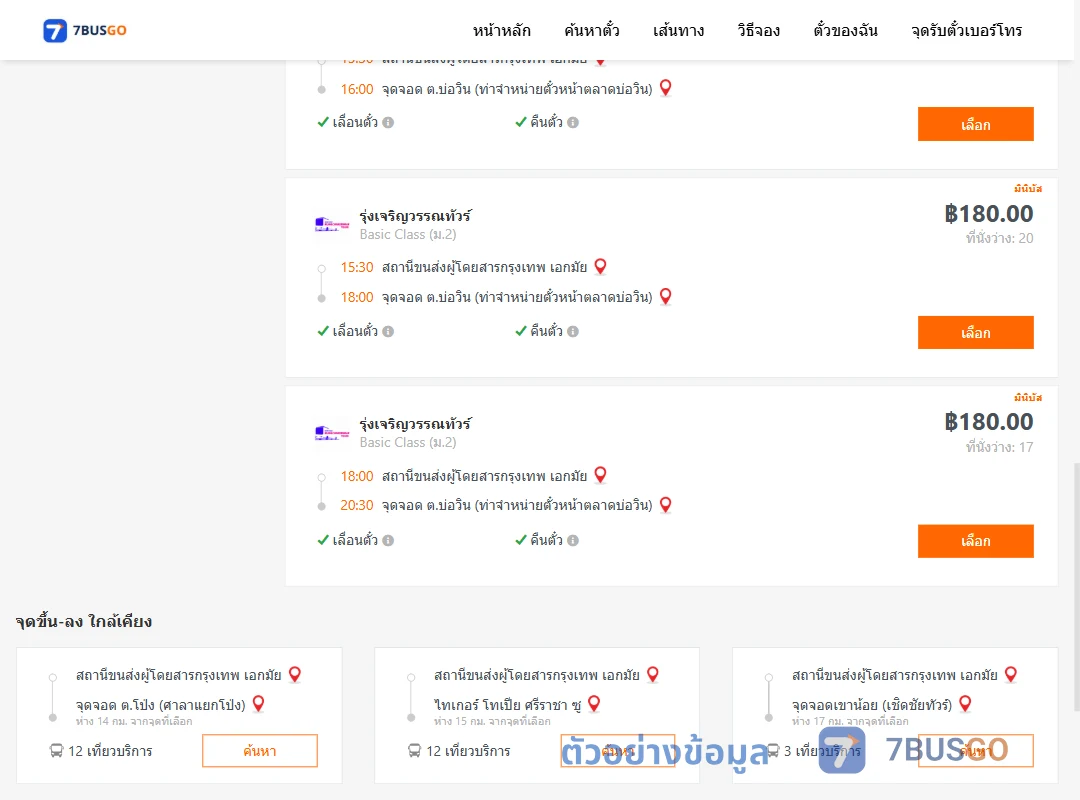Open the หน้าหลัก menu item

501,30
